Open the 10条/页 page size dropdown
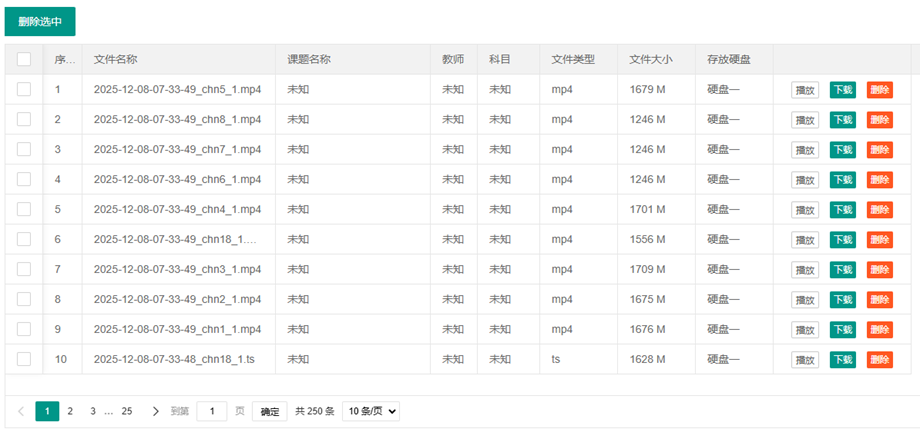The height and width of the screenshot is (429, 920). tap(370, 411)
